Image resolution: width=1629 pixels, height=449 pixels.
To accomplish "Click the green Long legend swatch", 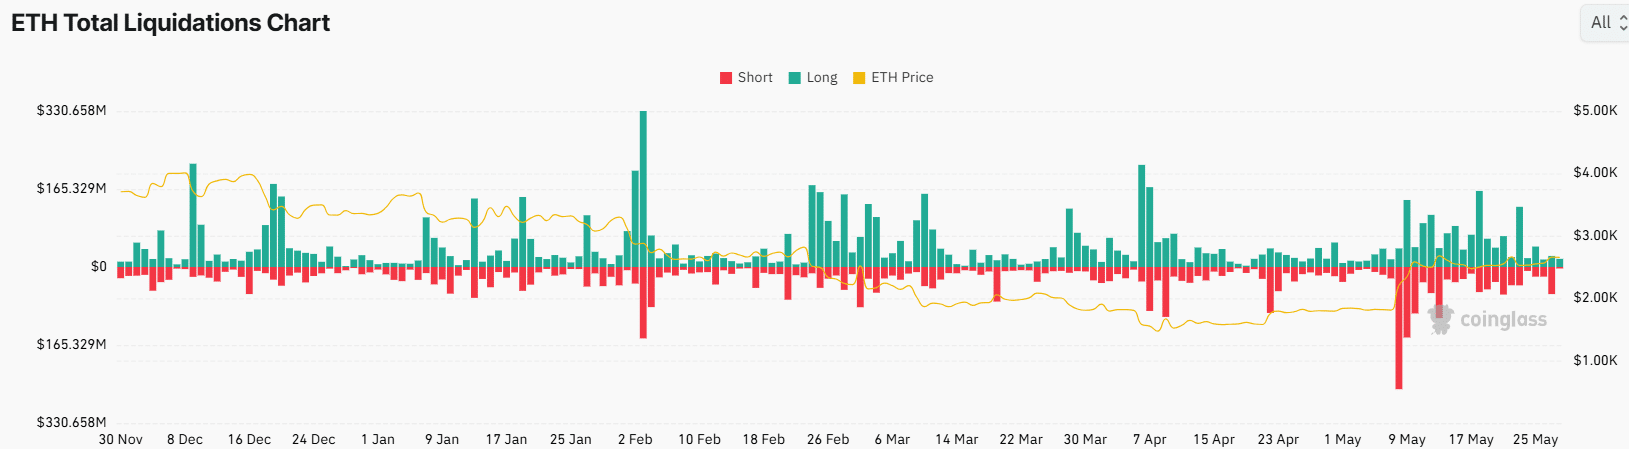I will (795, 78).
